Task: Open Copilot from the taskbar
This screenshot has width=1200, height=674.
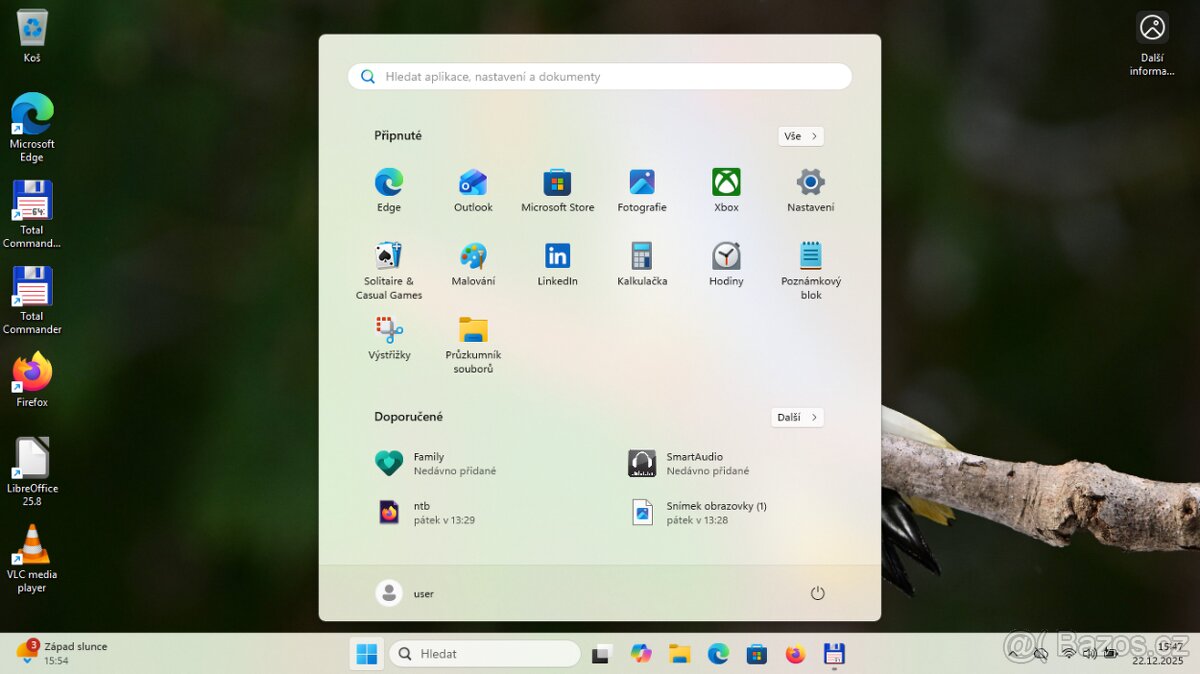Action: click(x=641, y=653)
